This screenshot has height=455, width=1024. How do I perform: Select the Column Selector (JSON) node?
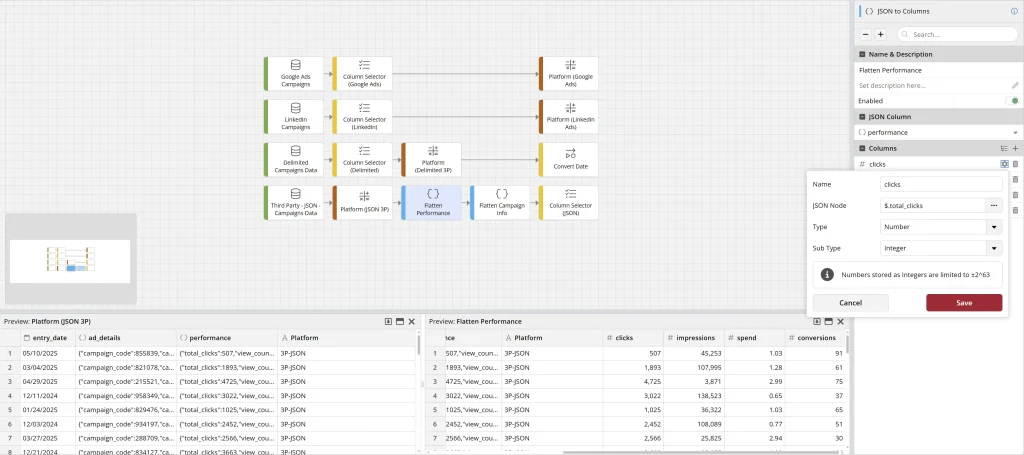(569, 202)
